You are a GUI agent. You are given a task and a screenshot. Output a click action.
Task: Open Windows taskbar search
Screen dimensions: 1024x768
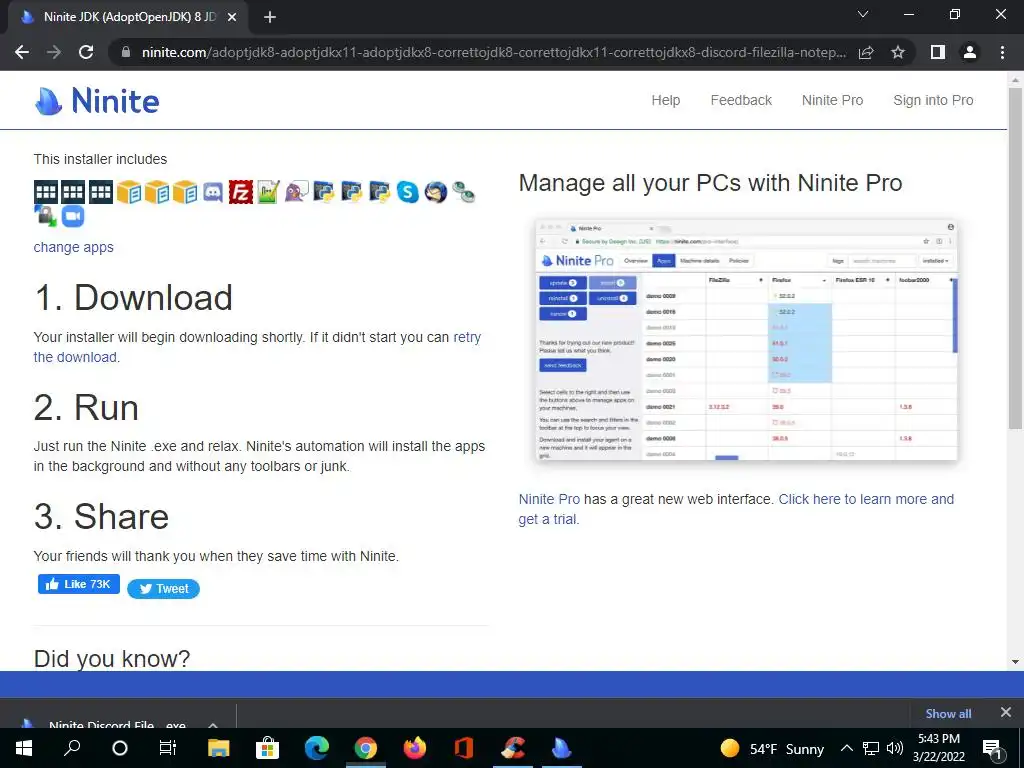pyautogui.click(x=72, y=748)
